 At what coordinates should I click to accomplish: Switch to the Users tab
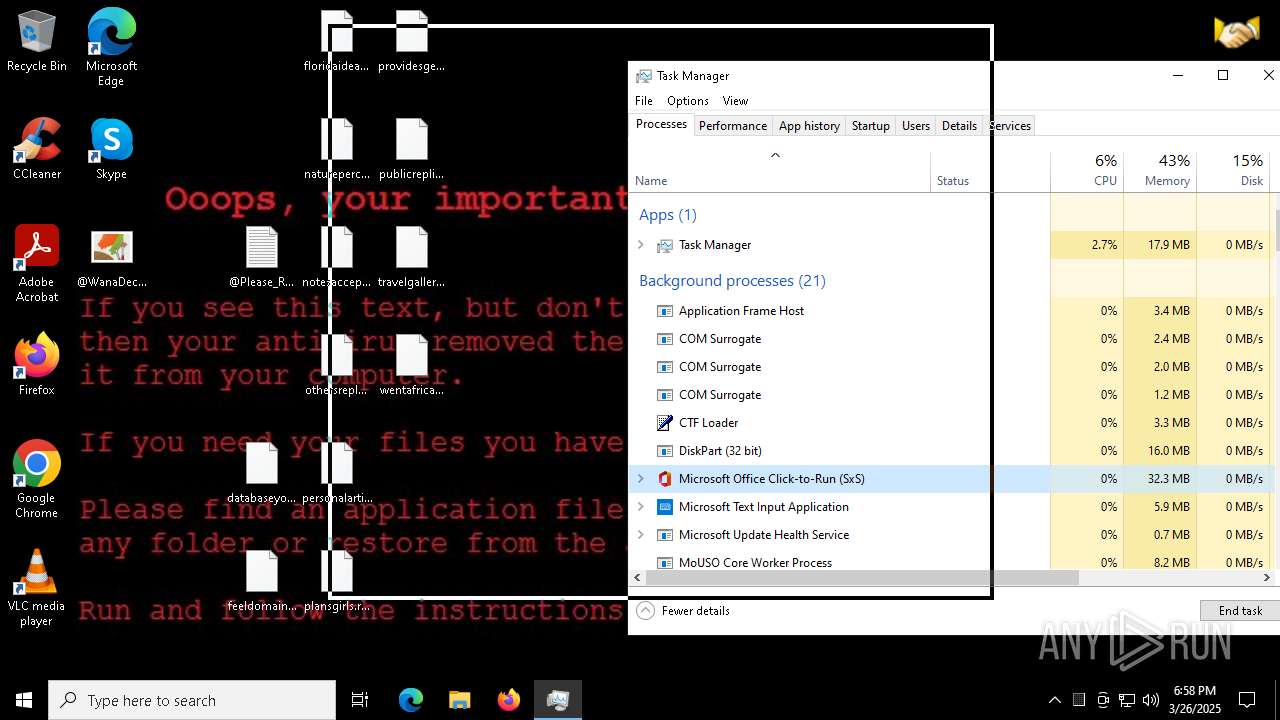coord(916,126)
